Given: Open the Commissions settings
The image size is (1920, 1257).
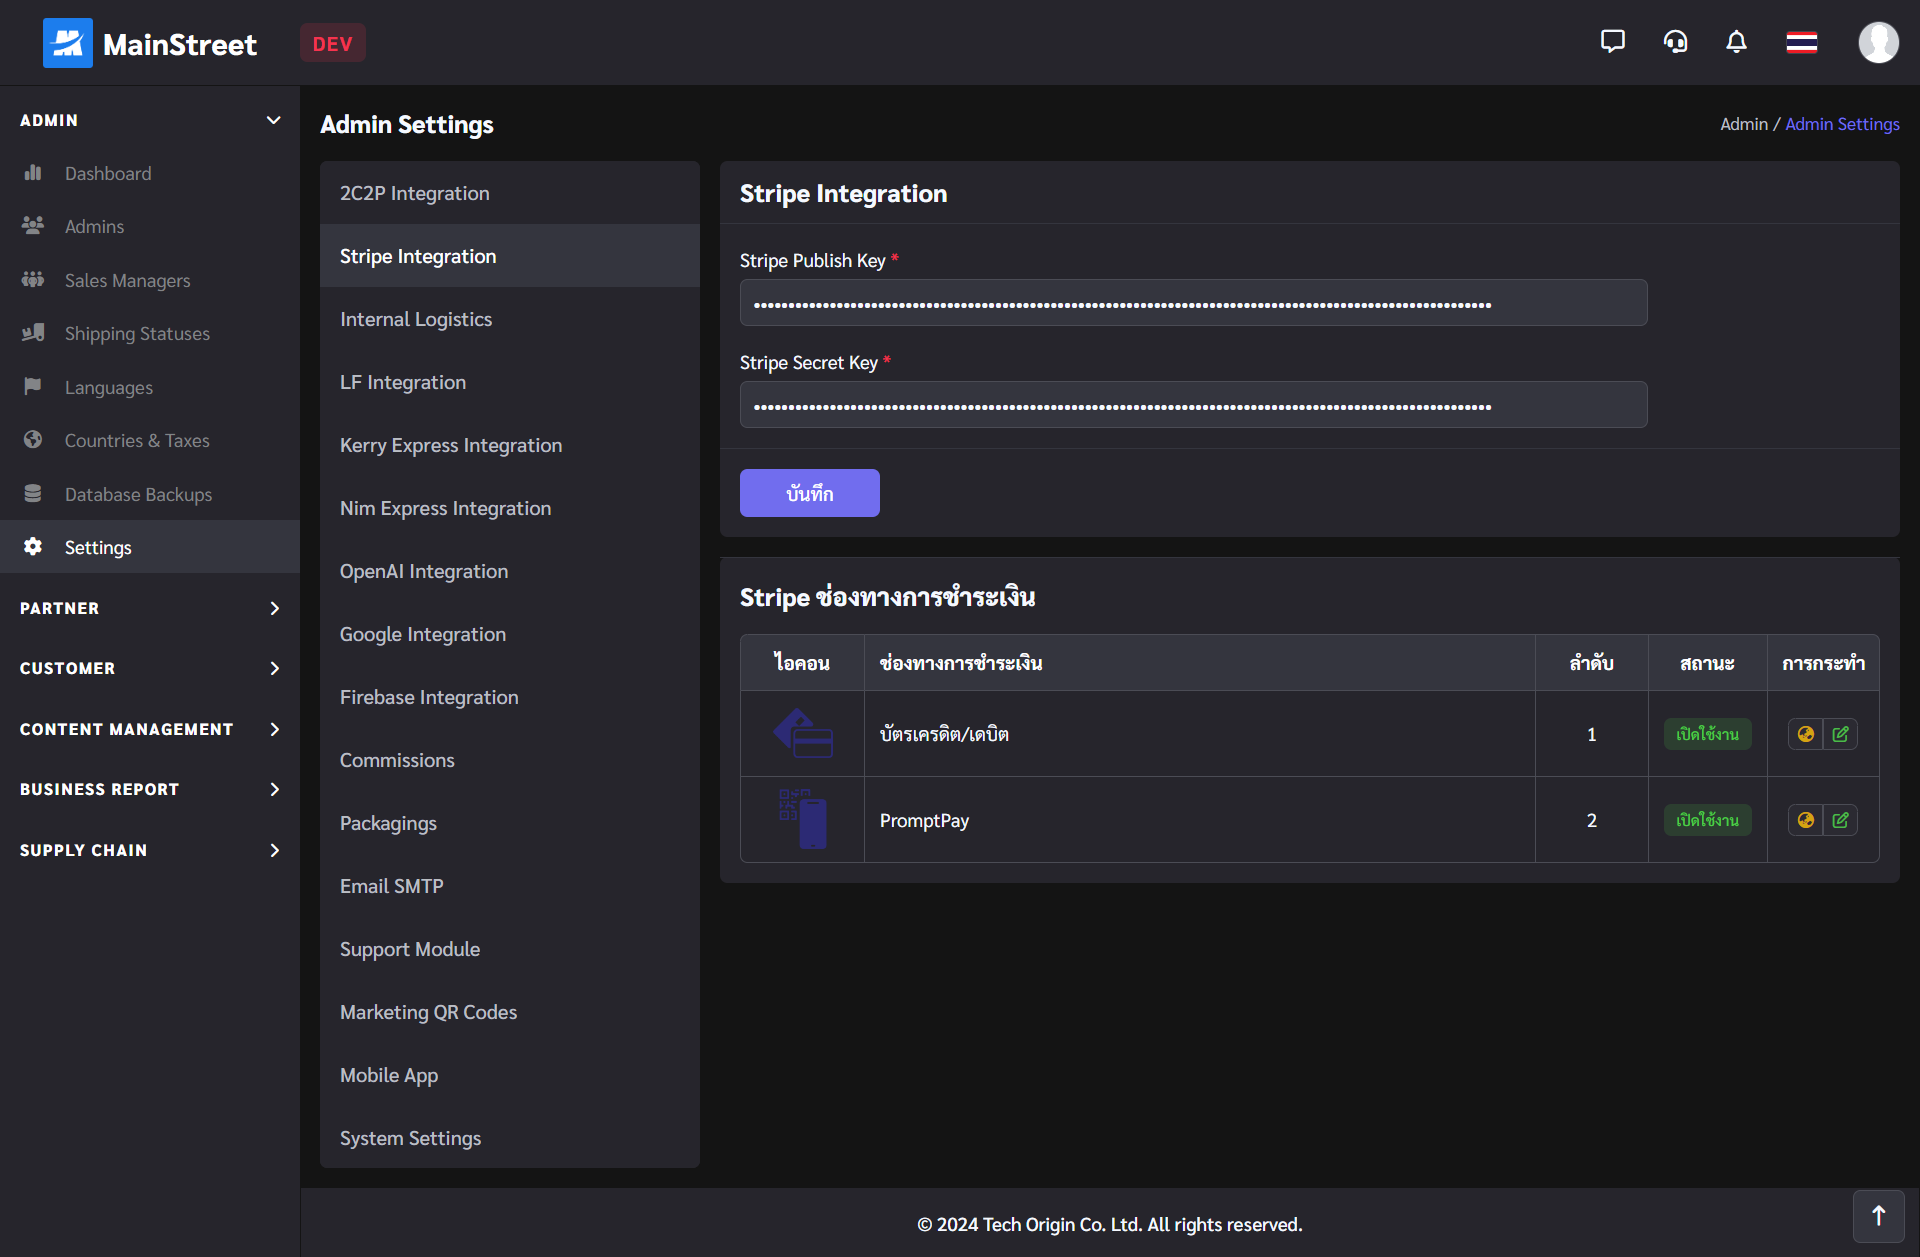Looking at the screenshot, I should tap(510, 760).
